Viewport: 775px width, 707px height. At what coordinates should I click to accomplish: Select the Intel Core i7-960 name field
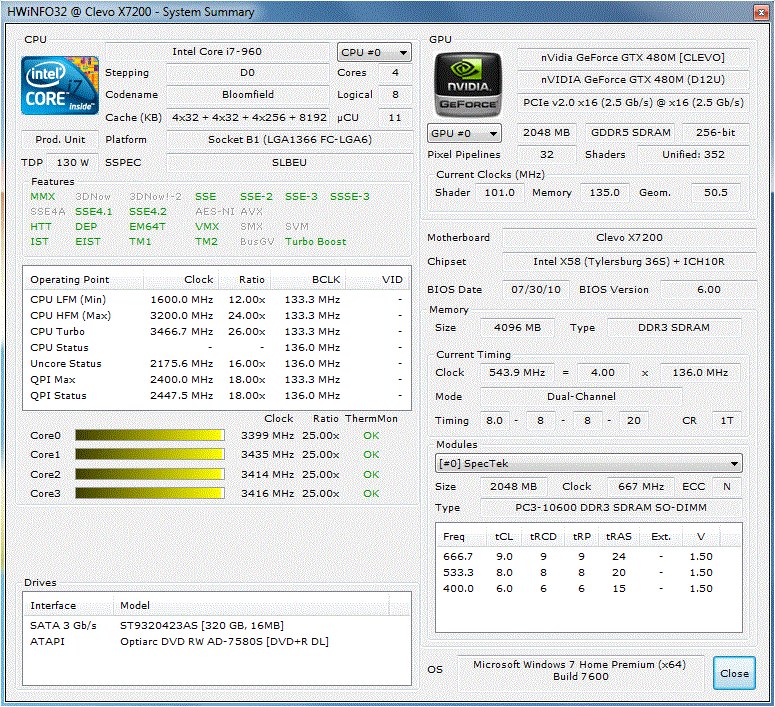coord(217,51)
